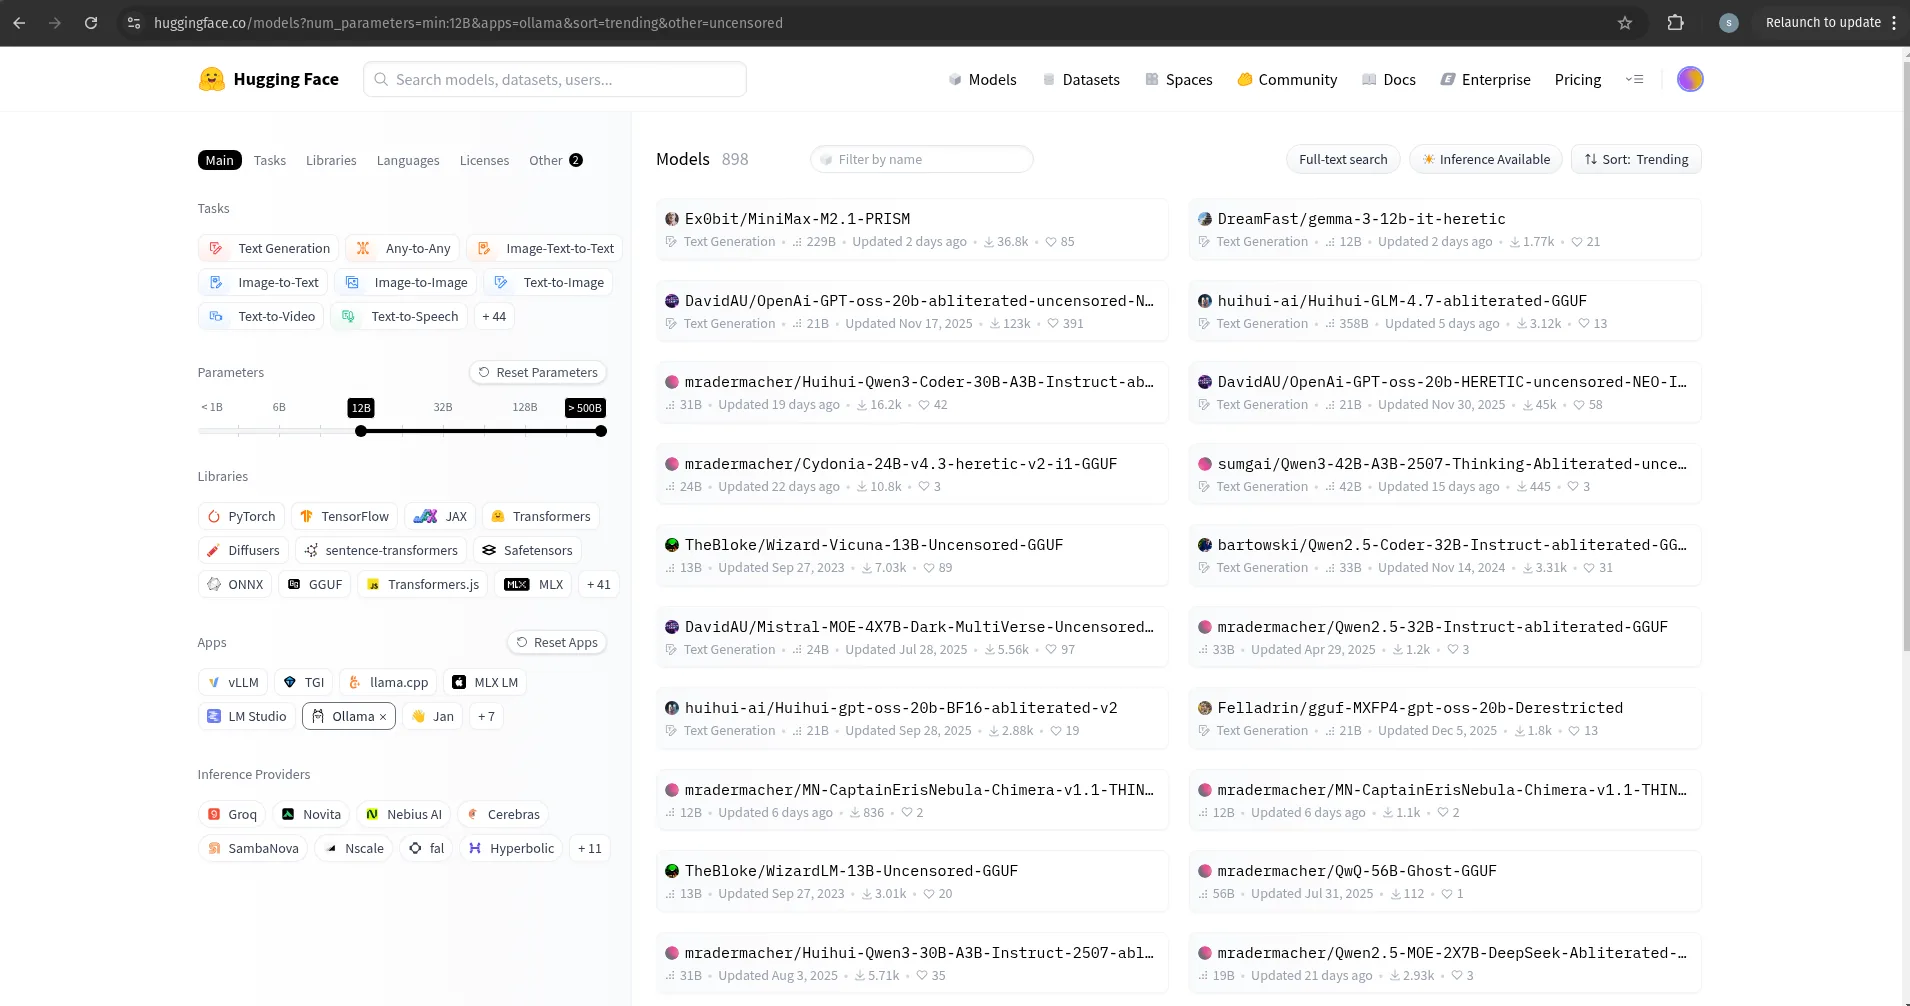Expand the +44 hidden tasks list
1910x1006 pixels.
coord(494,316)
